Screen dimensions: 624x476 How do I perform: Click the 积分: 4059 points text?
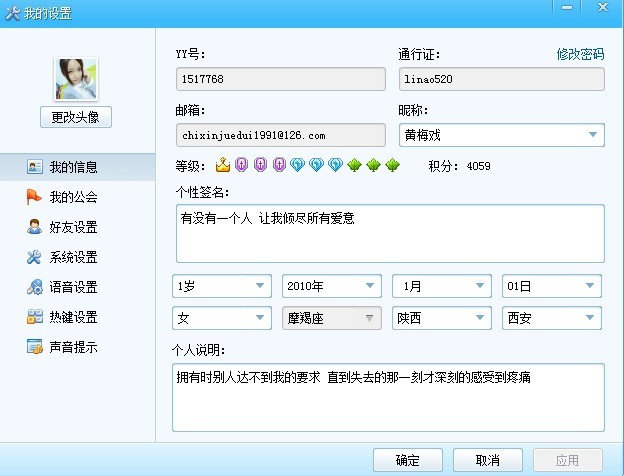[459, 166]
